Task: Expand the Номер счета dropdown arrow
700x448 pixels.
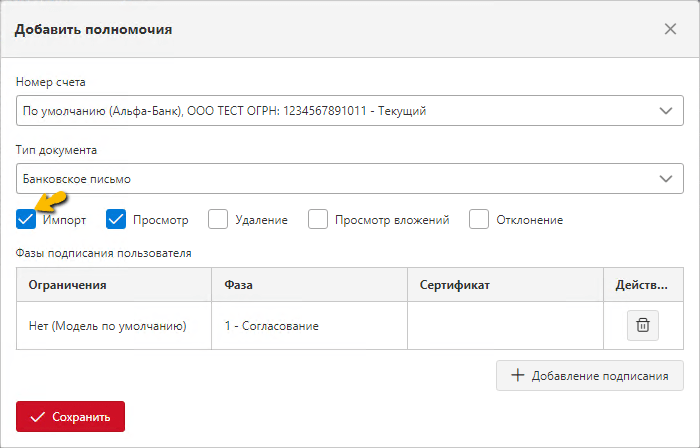Action: pyautogui.click(x=666, y=111)
